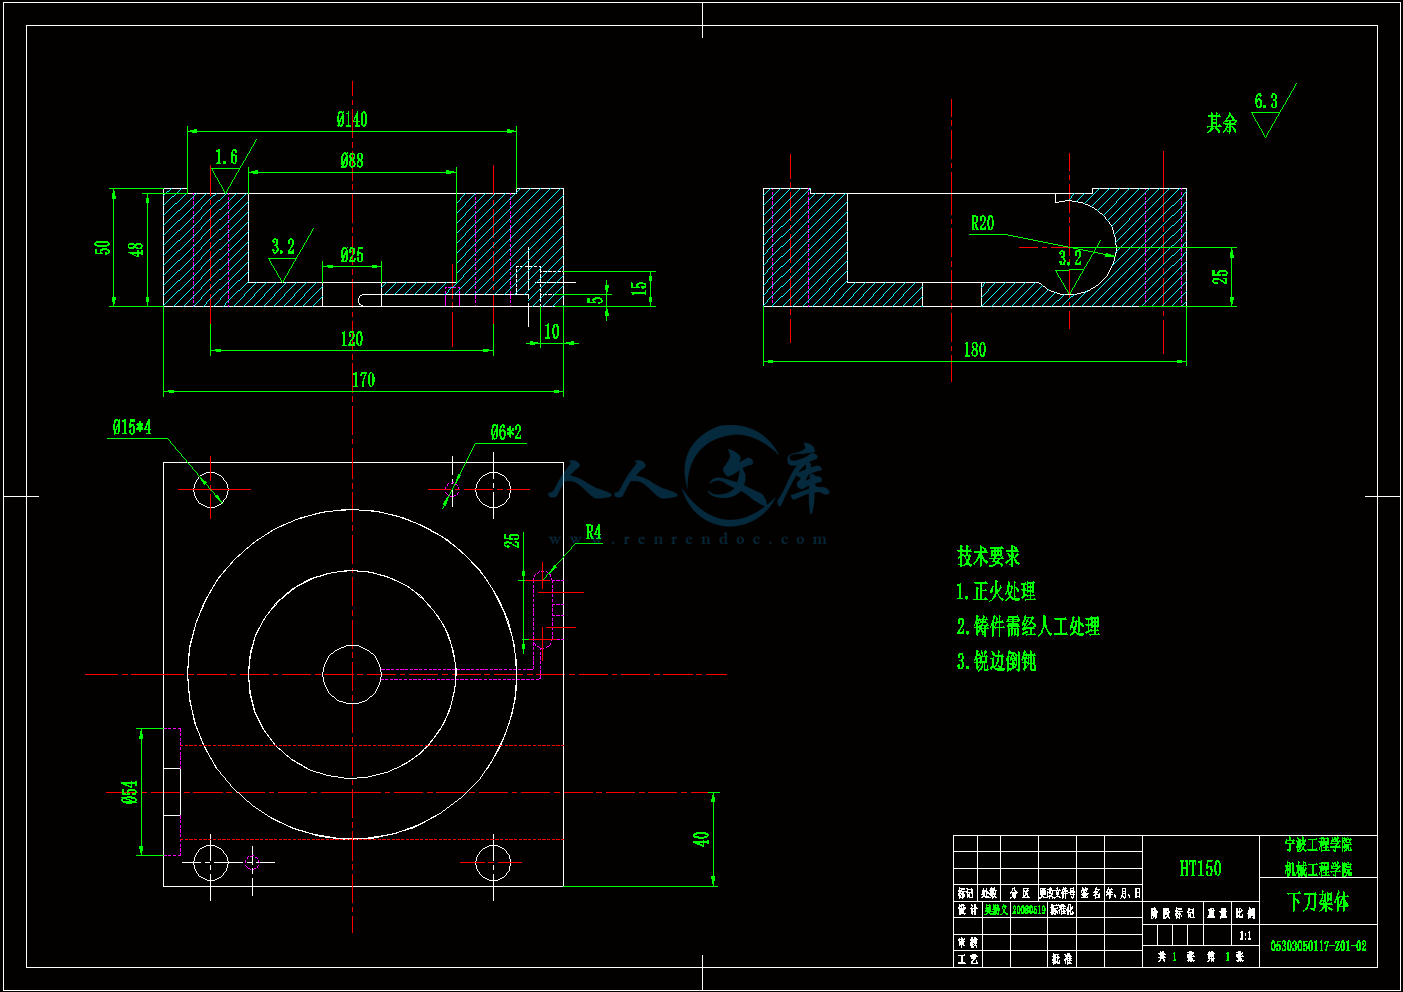Select the Ø6*2 hole callout
This screenshot has height=992, width=1403.
(506, 432)
